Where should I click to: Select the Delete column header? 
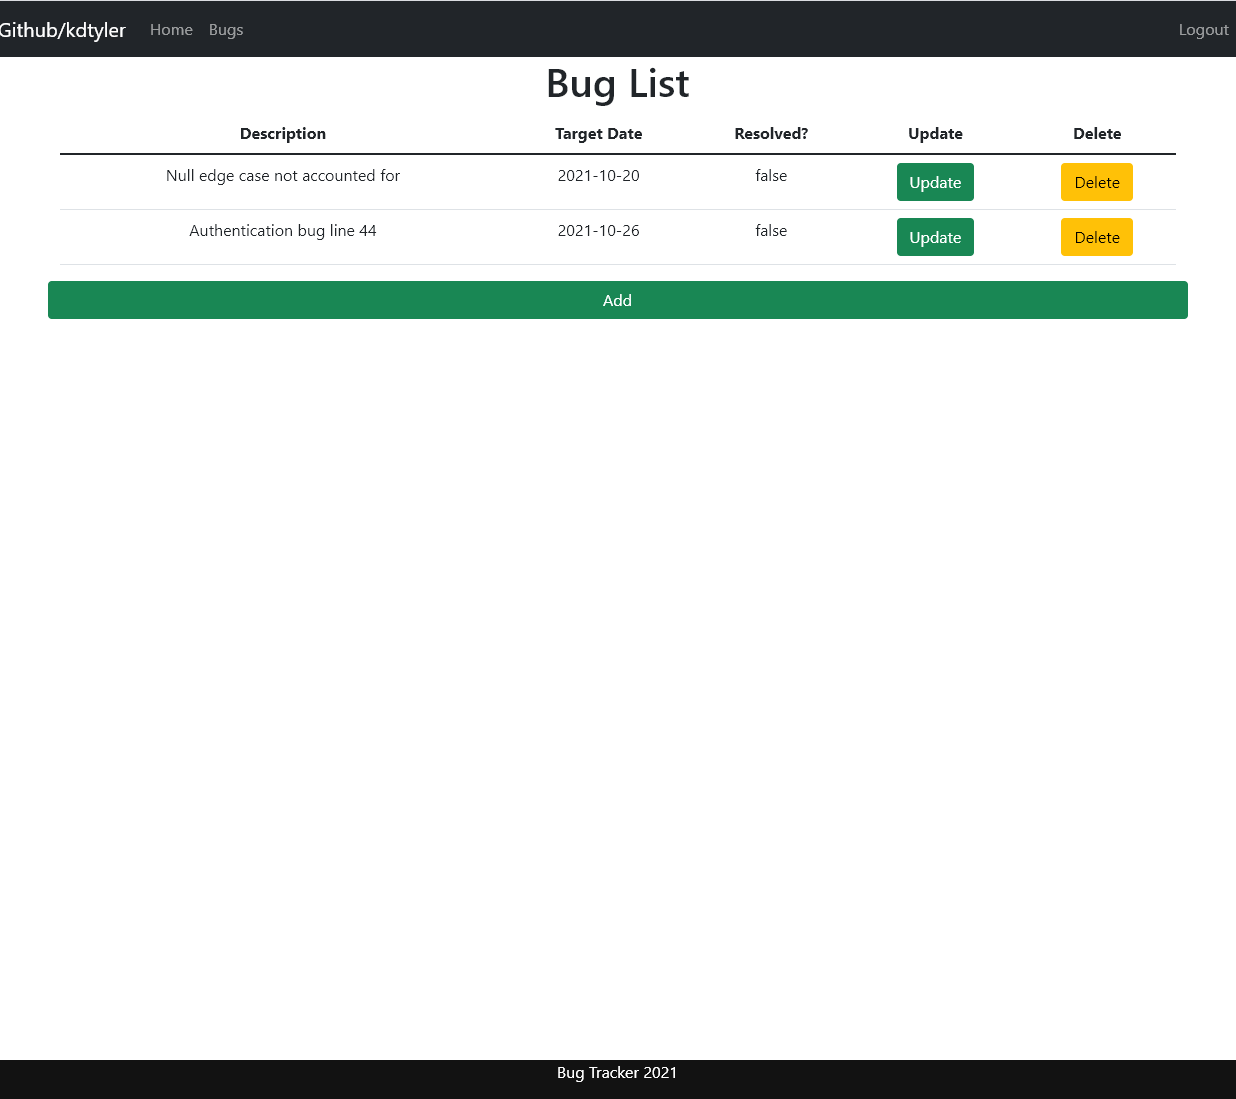tap(1097, 134)
